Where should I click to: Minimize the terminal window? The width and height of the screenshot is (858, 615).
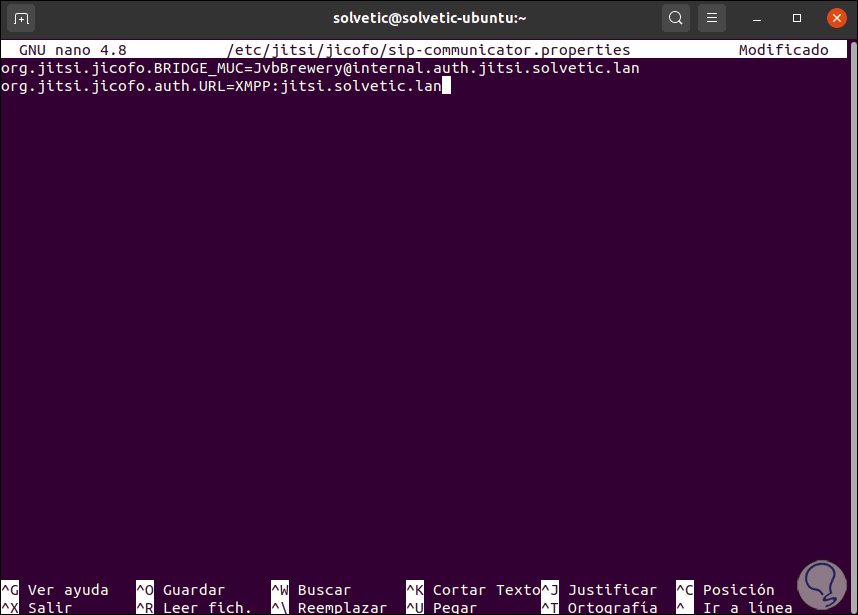[757, 19]
